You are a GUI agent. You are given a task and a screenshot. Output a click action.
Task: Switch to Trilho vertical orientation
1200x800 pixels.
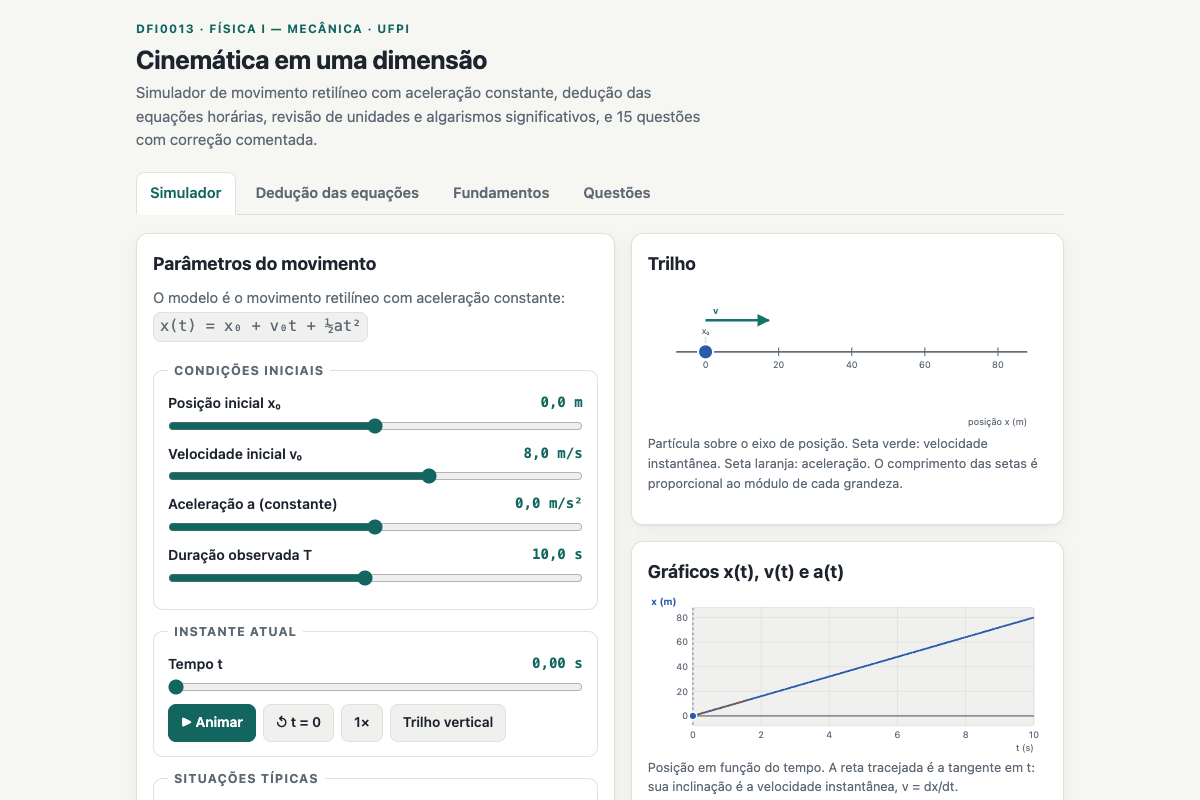point(448,722)
